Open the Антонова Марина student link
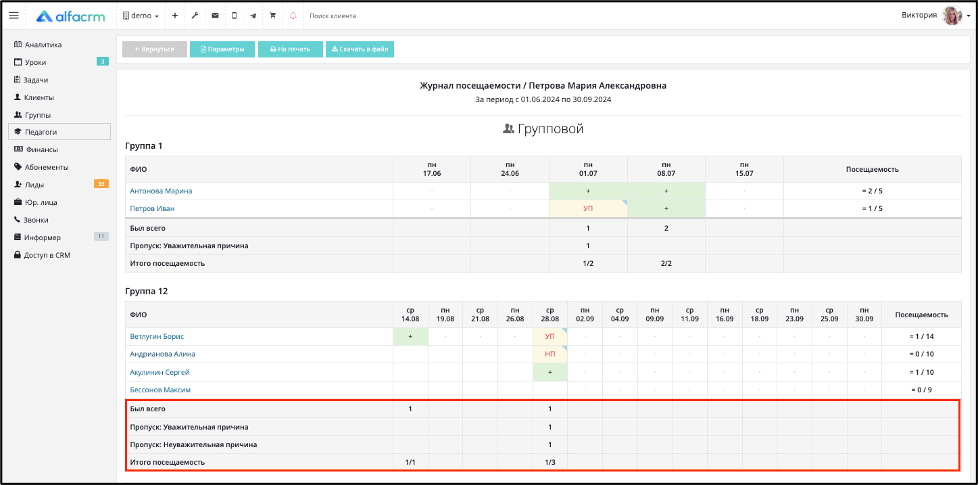Screen dimensions: 979x485 (x=161, y=191)
